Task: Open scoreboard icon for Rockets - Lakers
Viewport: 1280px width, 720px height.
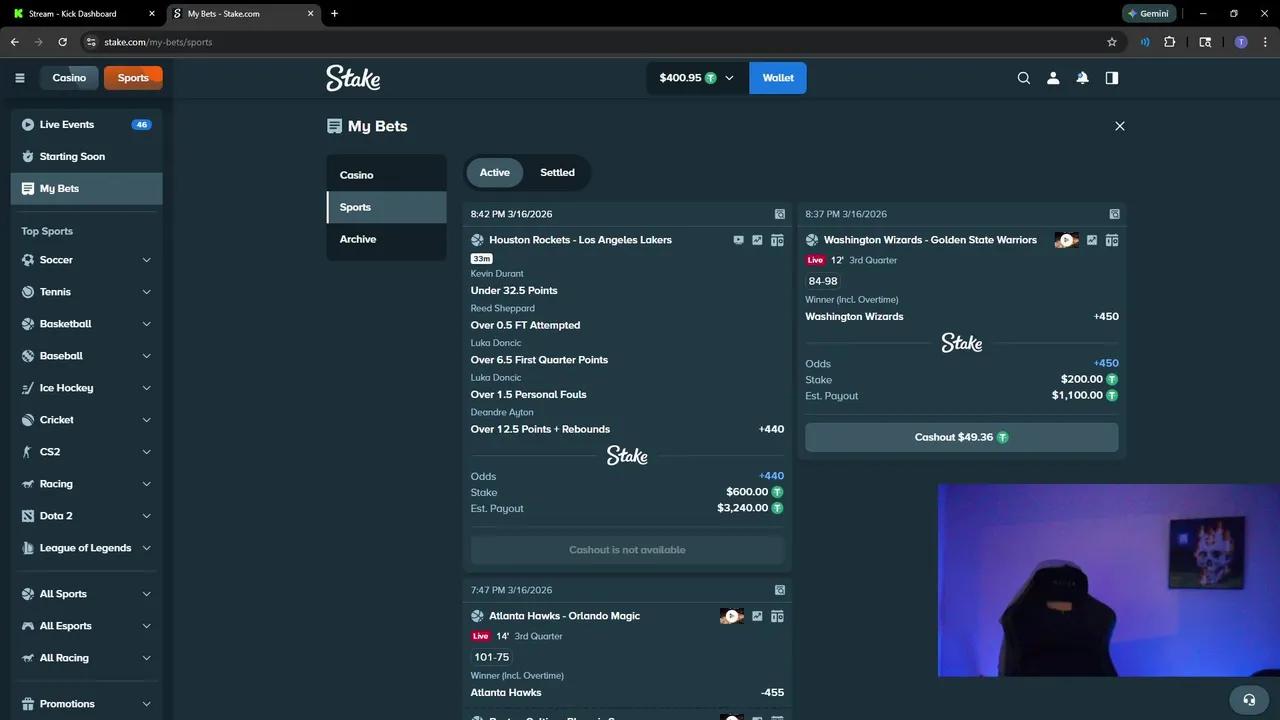Action: click(777, 240)
